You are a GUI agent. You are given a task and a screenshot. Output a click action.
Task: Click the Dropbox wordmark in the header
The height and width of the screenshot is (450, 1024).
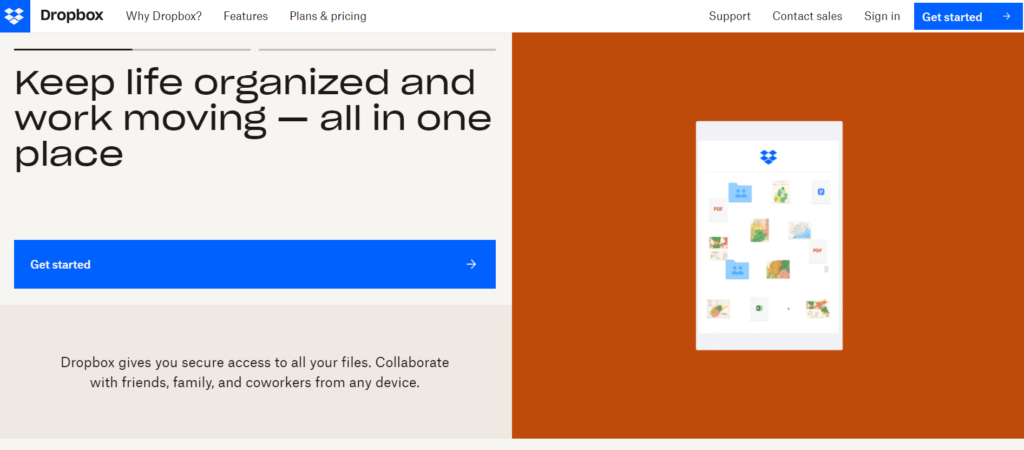pyautogui.click(x=72, y=16)
